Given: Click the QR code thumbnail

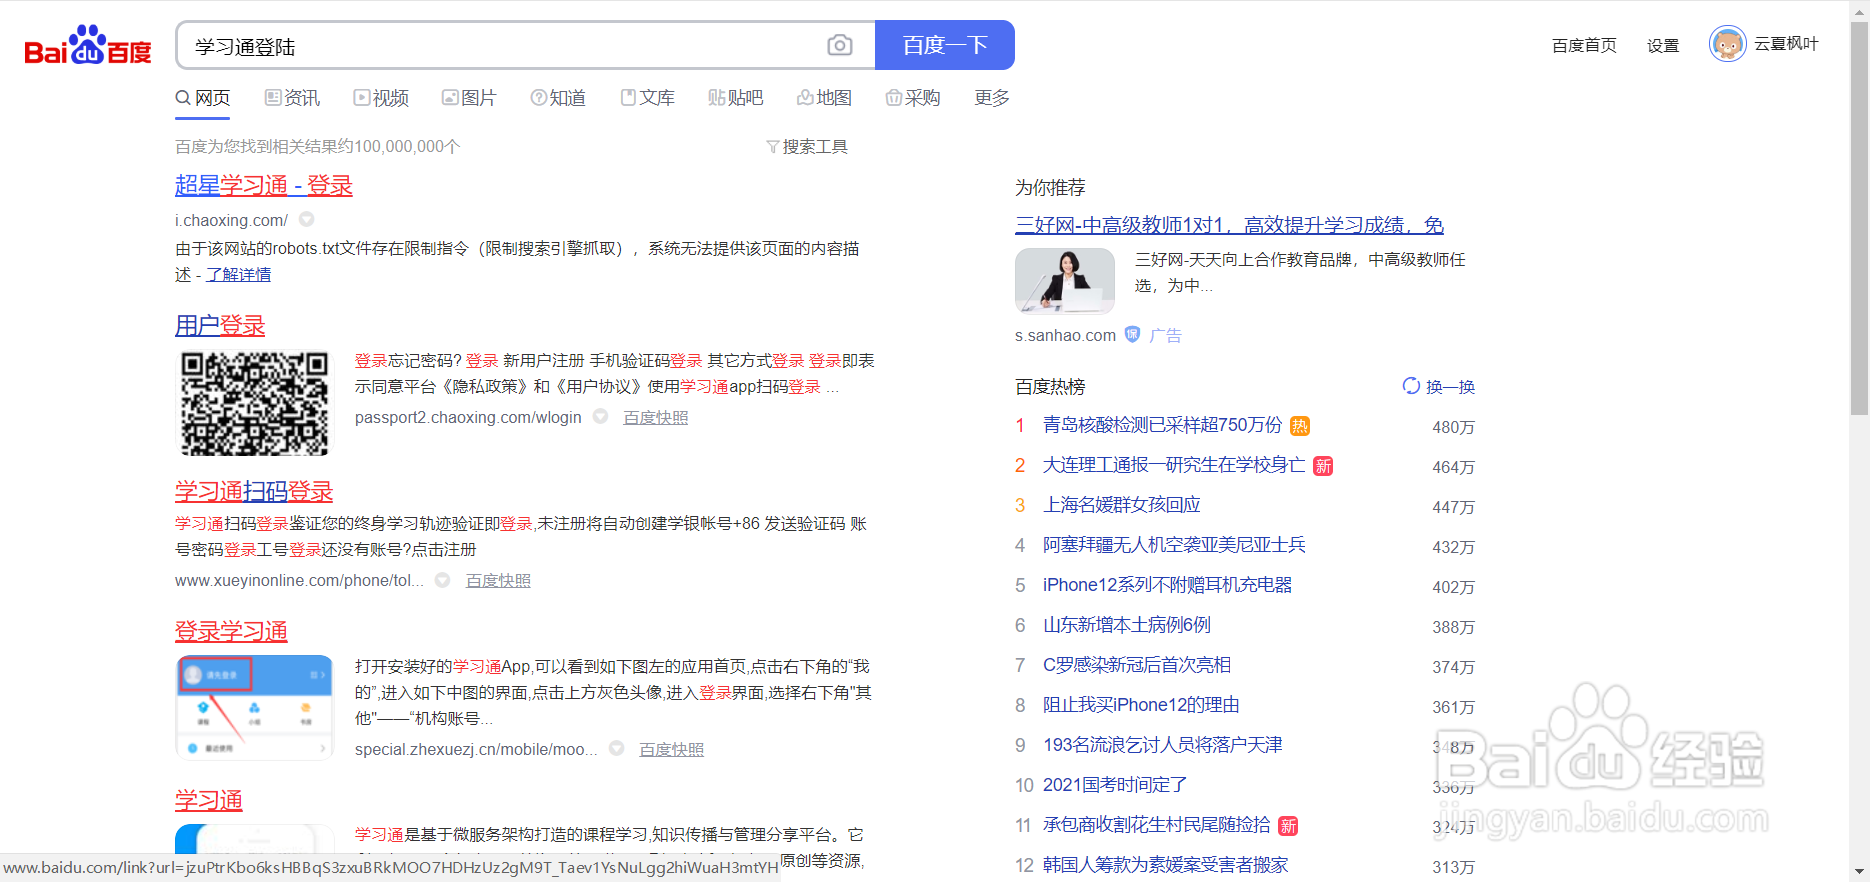Looking at the screenshot, I should click(254, 403).
